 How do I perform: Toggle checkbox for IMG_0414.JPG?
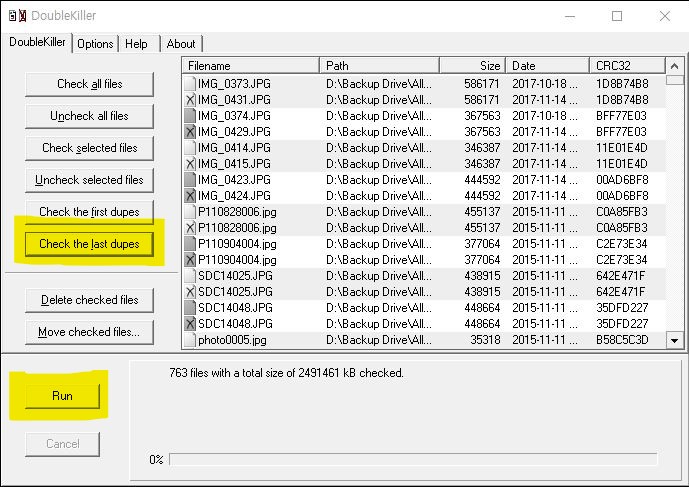pyautogui.click(x=190, y=148)
